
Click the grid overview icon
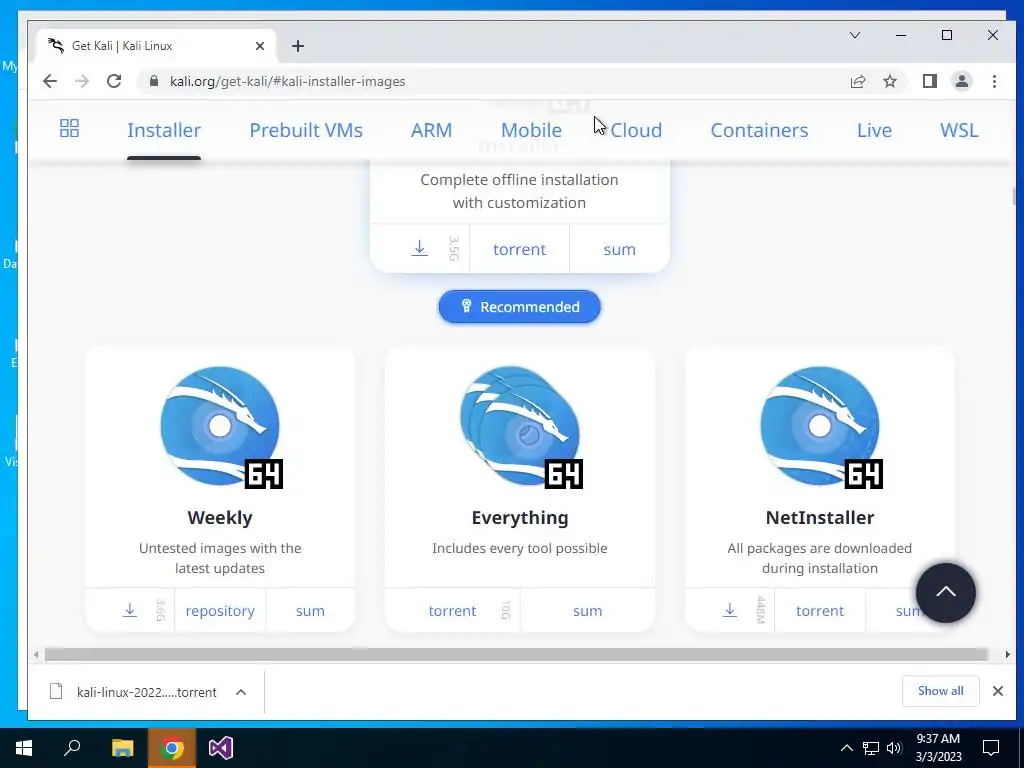click(69, 128)
